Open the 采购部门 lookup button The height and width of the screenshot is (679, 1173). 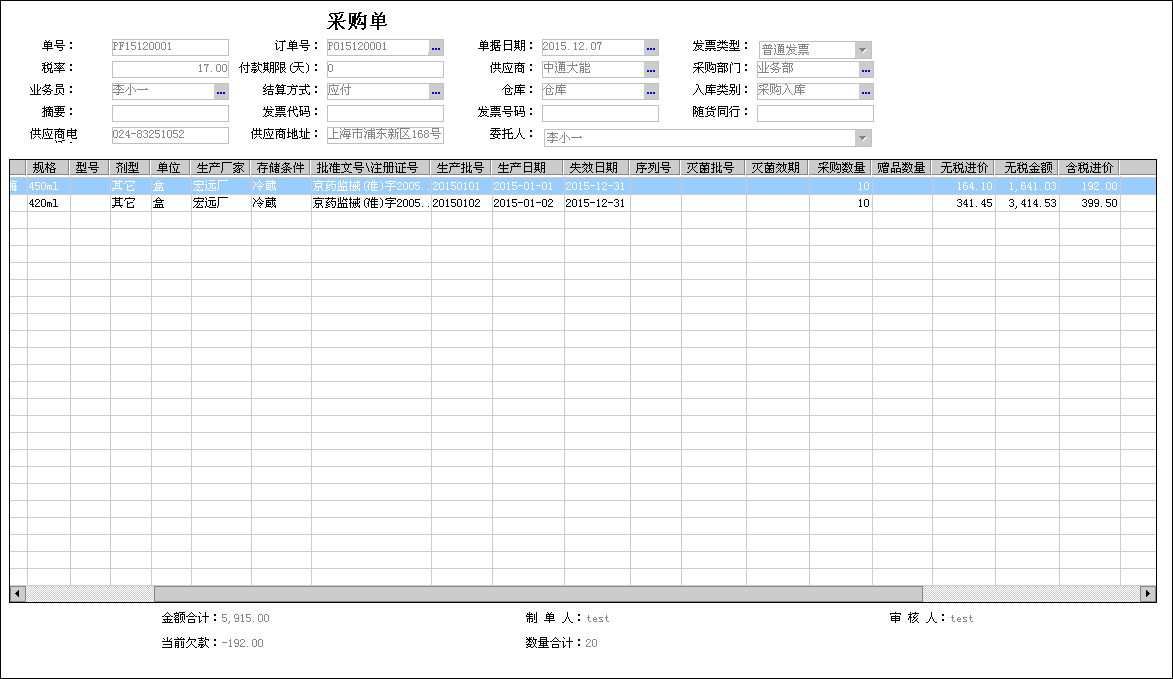866,70
